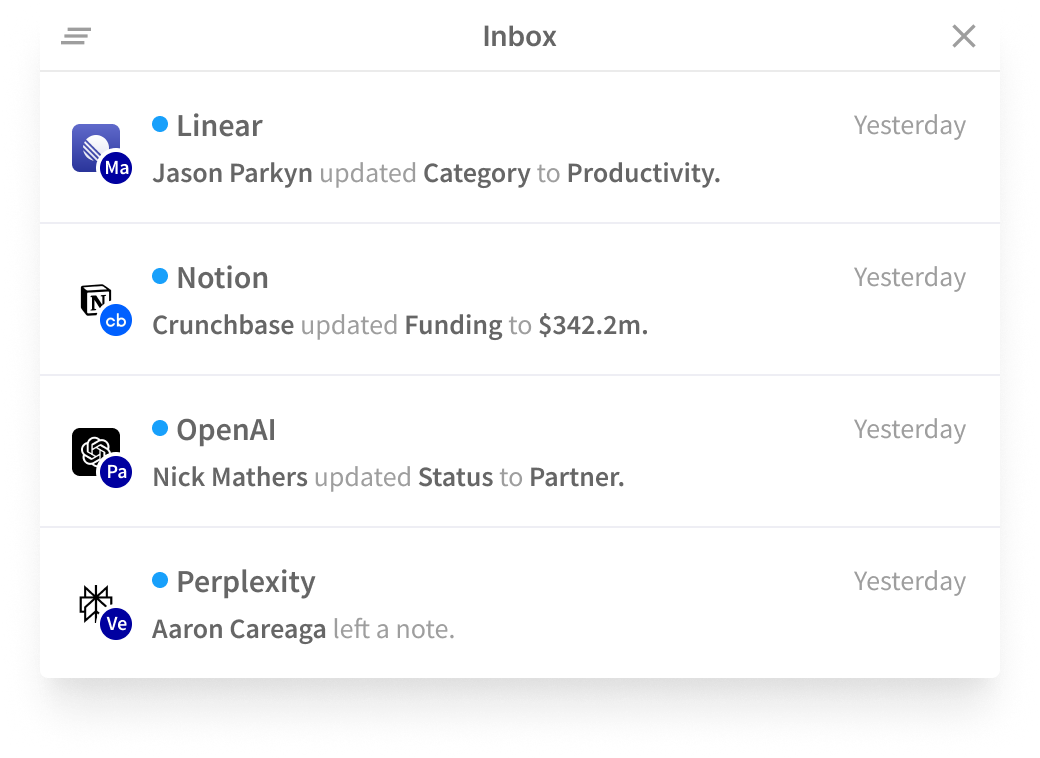Toggle the unread dot beside OpenAI
Image resolution: width=1040 pixels, height=758 pixels.
160,428
